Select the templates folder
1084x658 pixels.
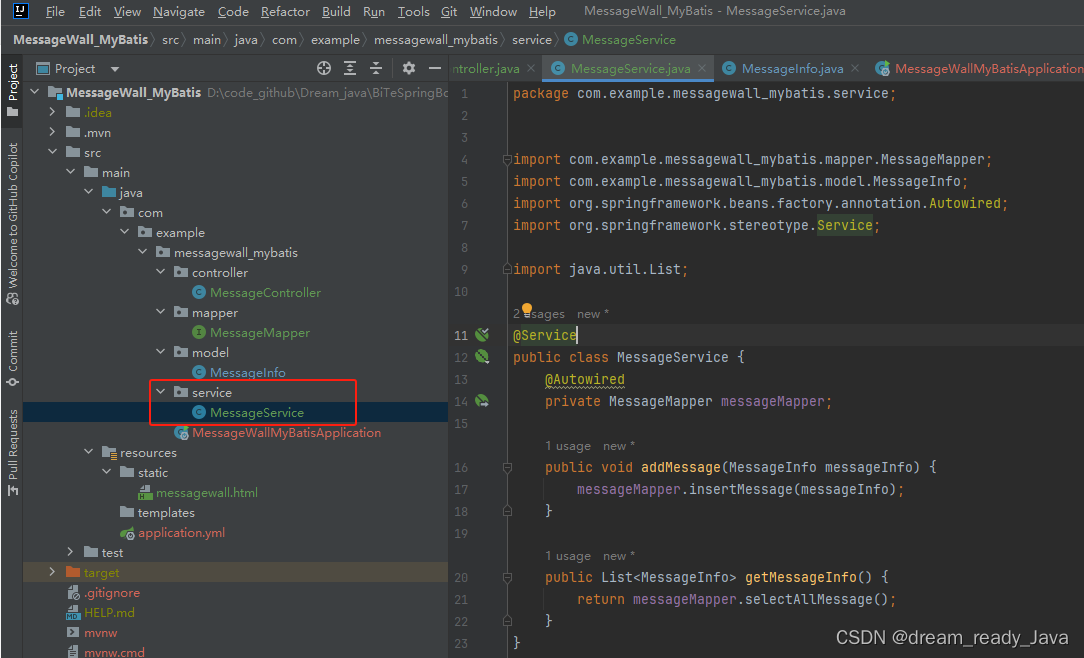[x=166, y=513]
